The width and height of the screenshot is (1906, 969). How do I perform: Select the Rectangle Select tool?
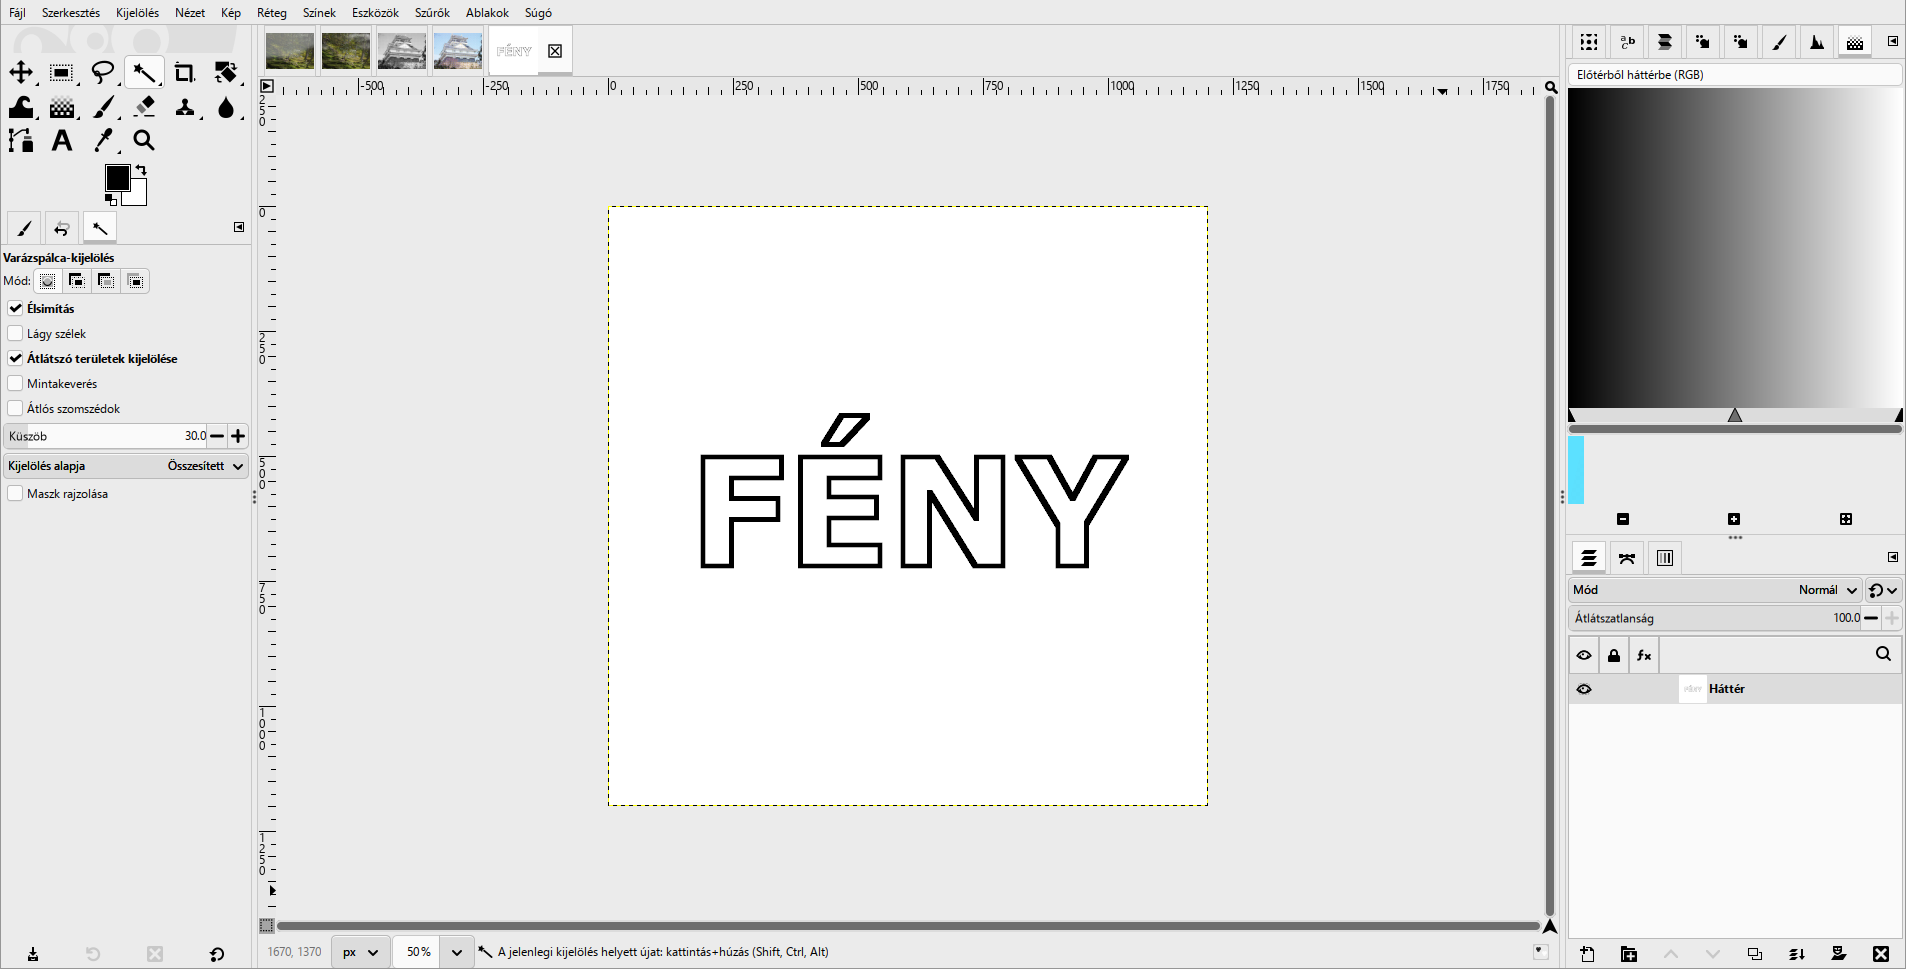coord(62,72)
